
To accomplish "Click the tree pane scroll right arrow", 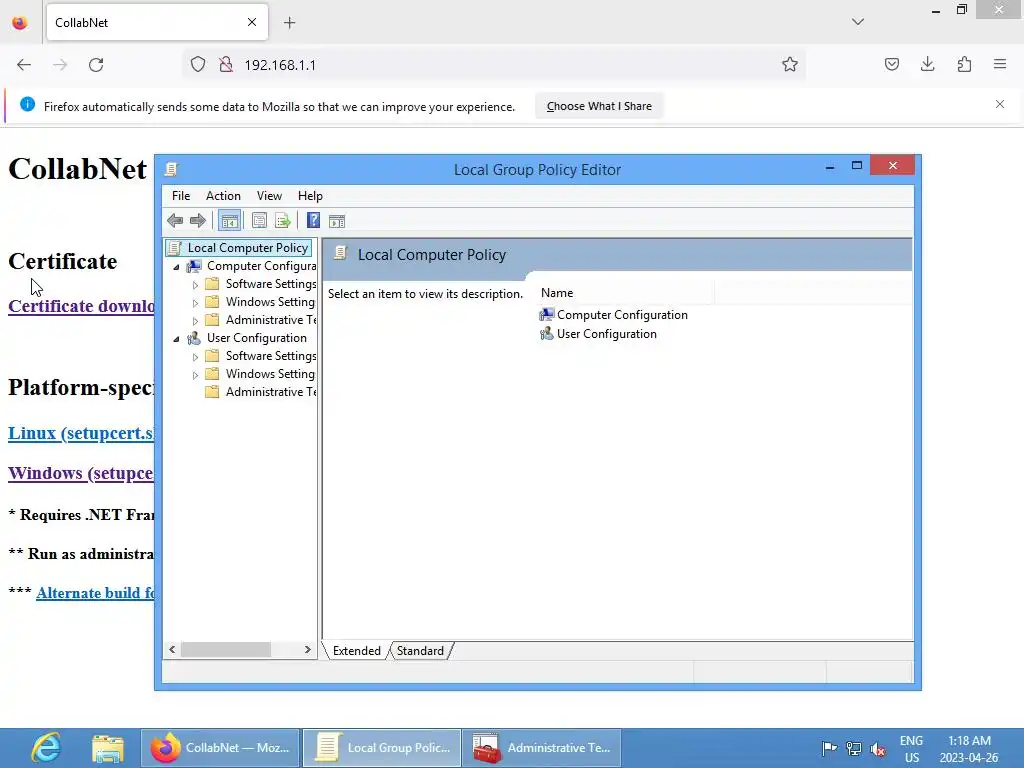I will point(308,649).
